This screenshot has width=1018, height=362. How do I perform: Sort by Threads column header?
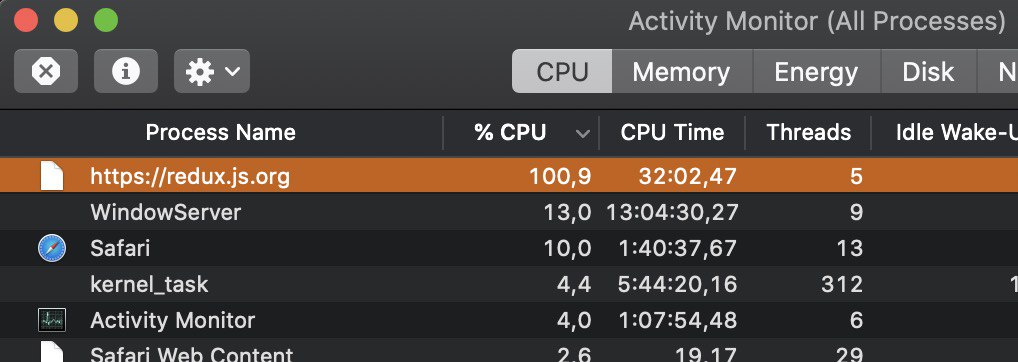(808, 133)
